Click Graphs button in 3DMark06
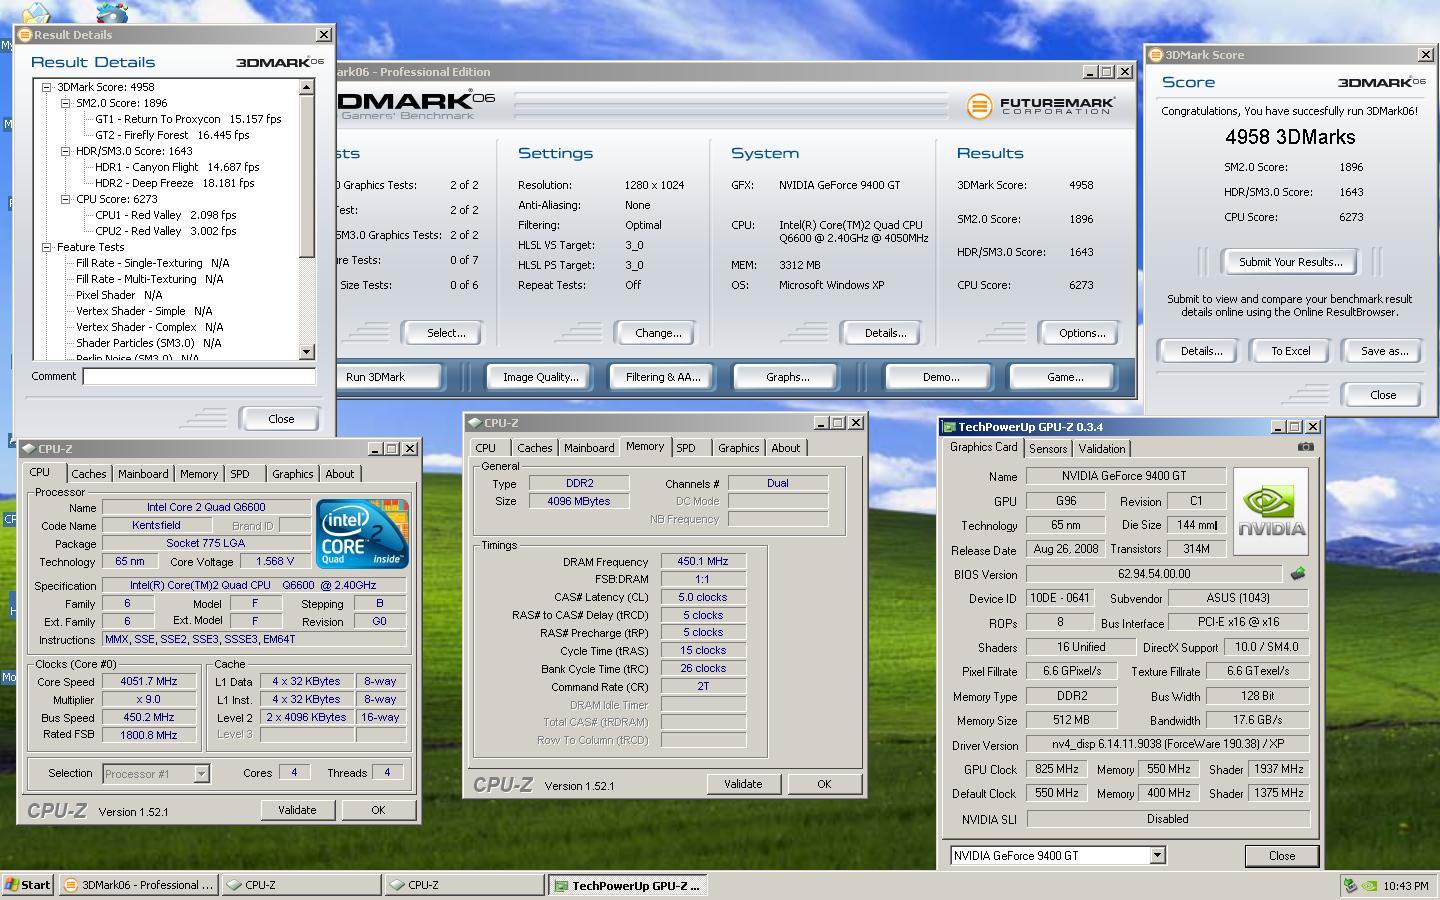This screenshot has height=900, width=1440. pyautogui.click(x=787, y=377)
